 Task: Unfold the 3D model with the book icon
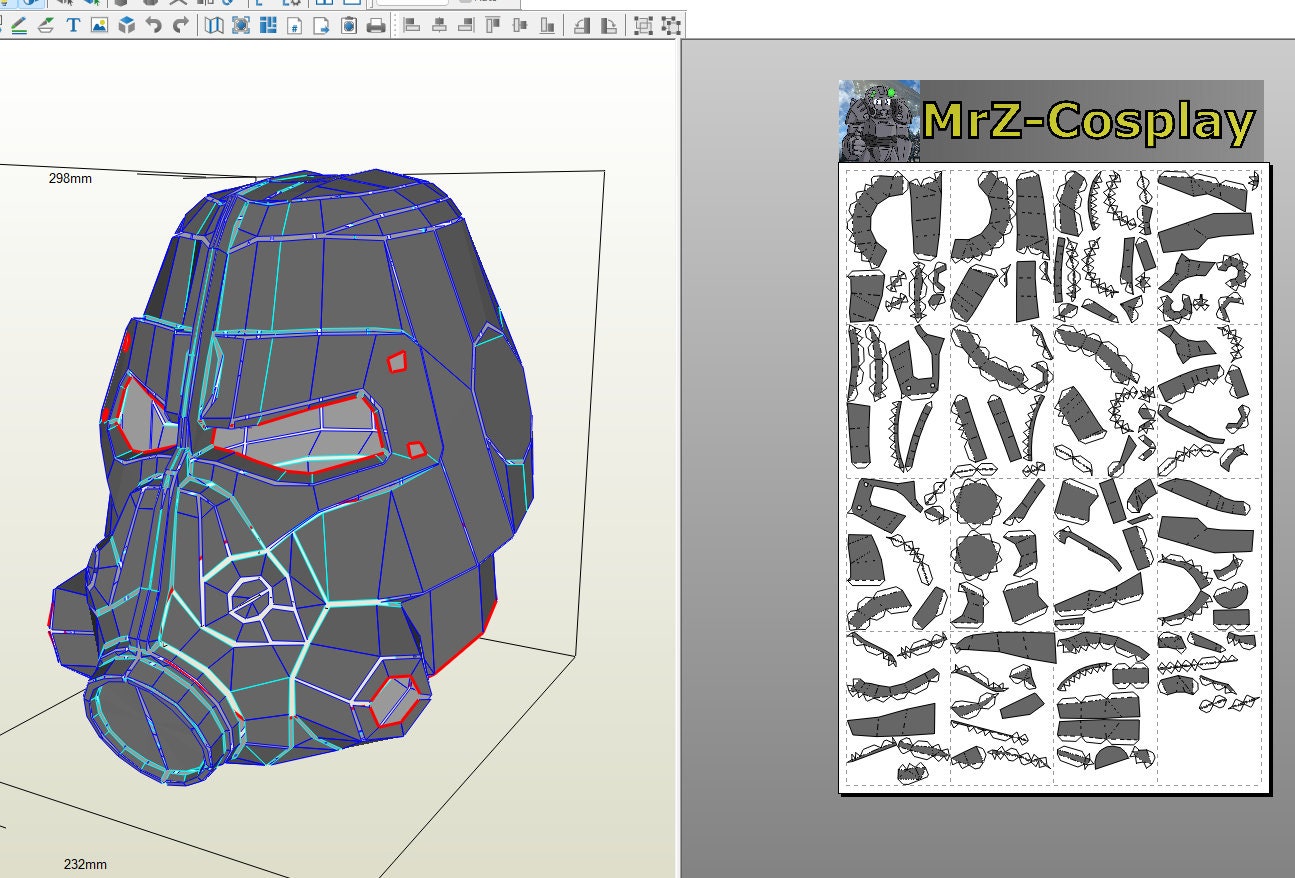(x=215, y=27)
